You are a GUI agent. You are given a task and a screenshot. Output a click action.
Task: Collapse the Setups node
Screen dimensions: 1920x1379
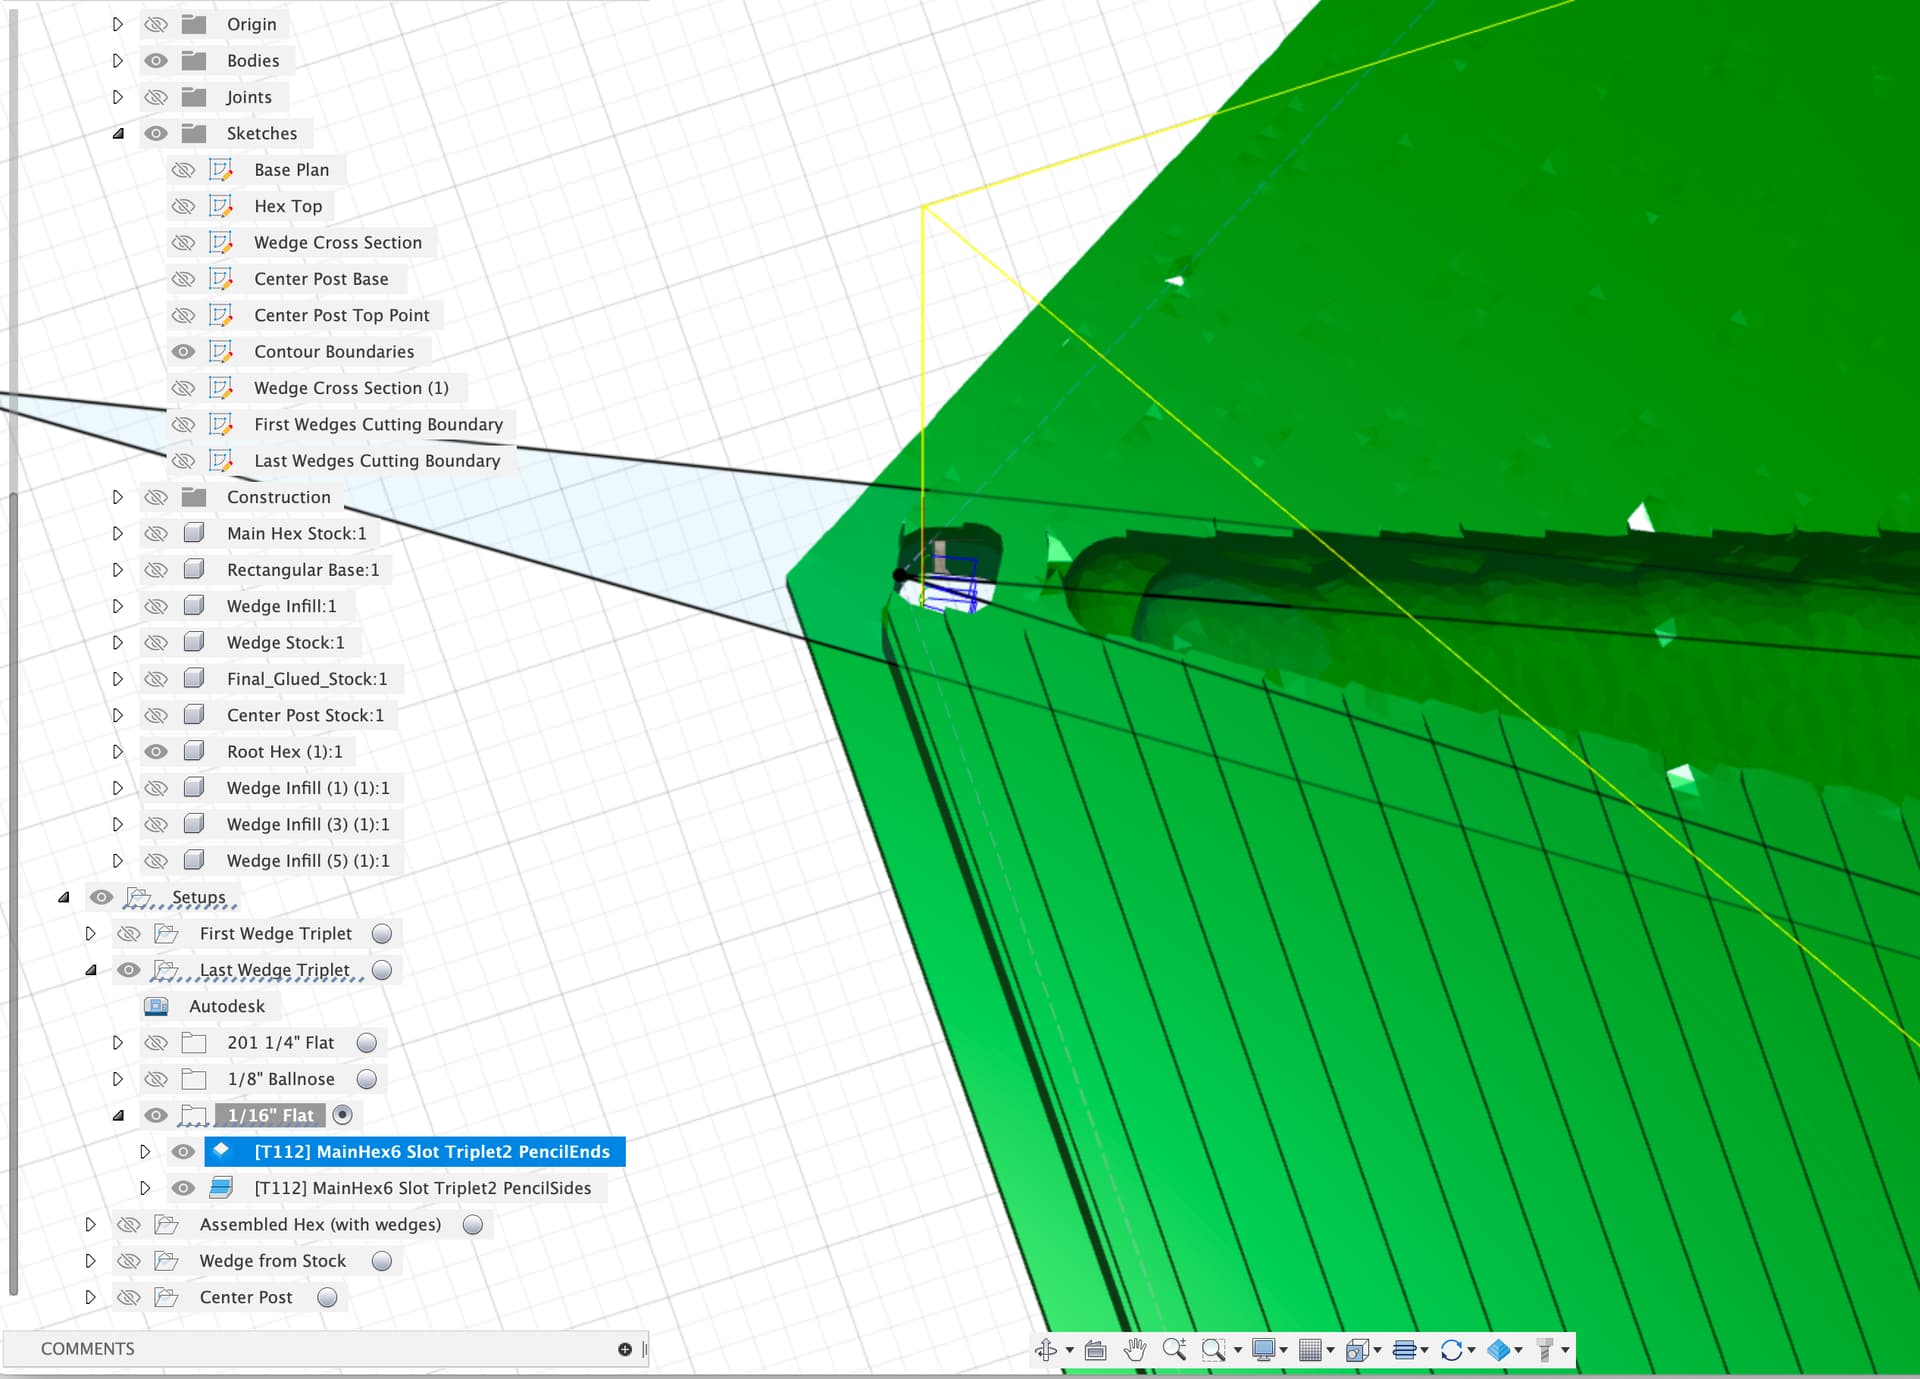(x=64, y=897)
